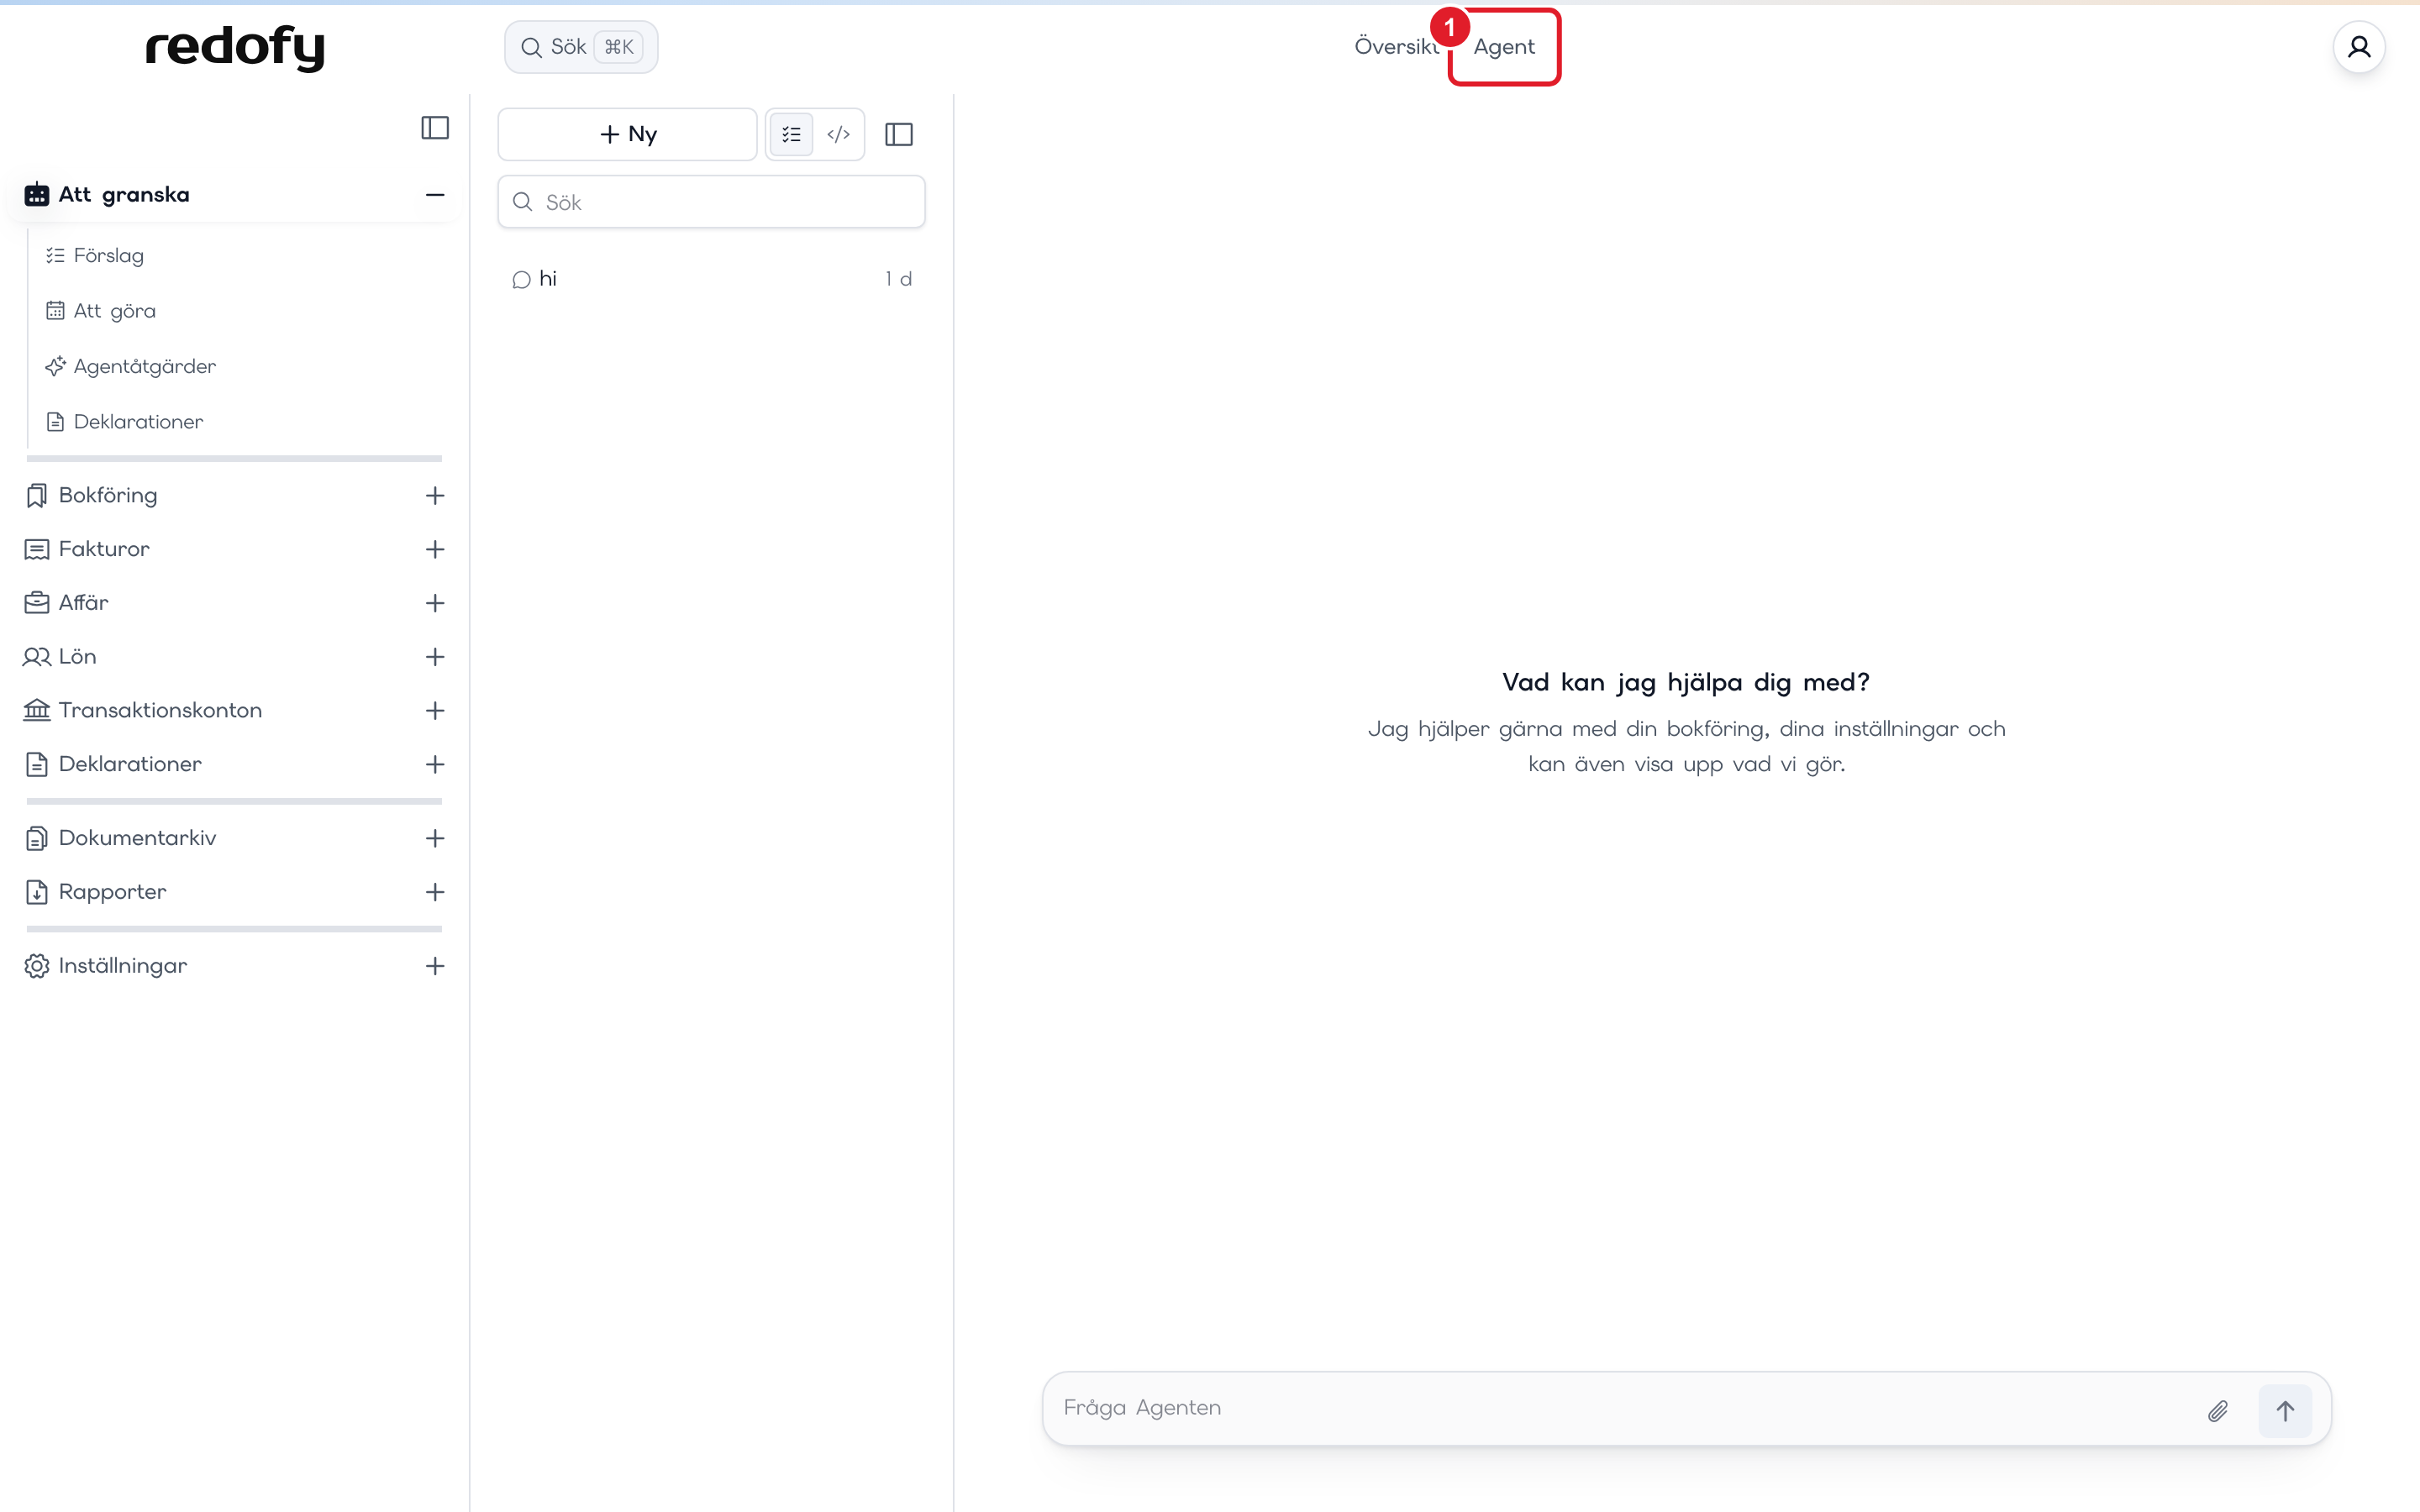Click the Agentåtgärder sparkle icon
2420x1512 pixels.
point(55,366)
